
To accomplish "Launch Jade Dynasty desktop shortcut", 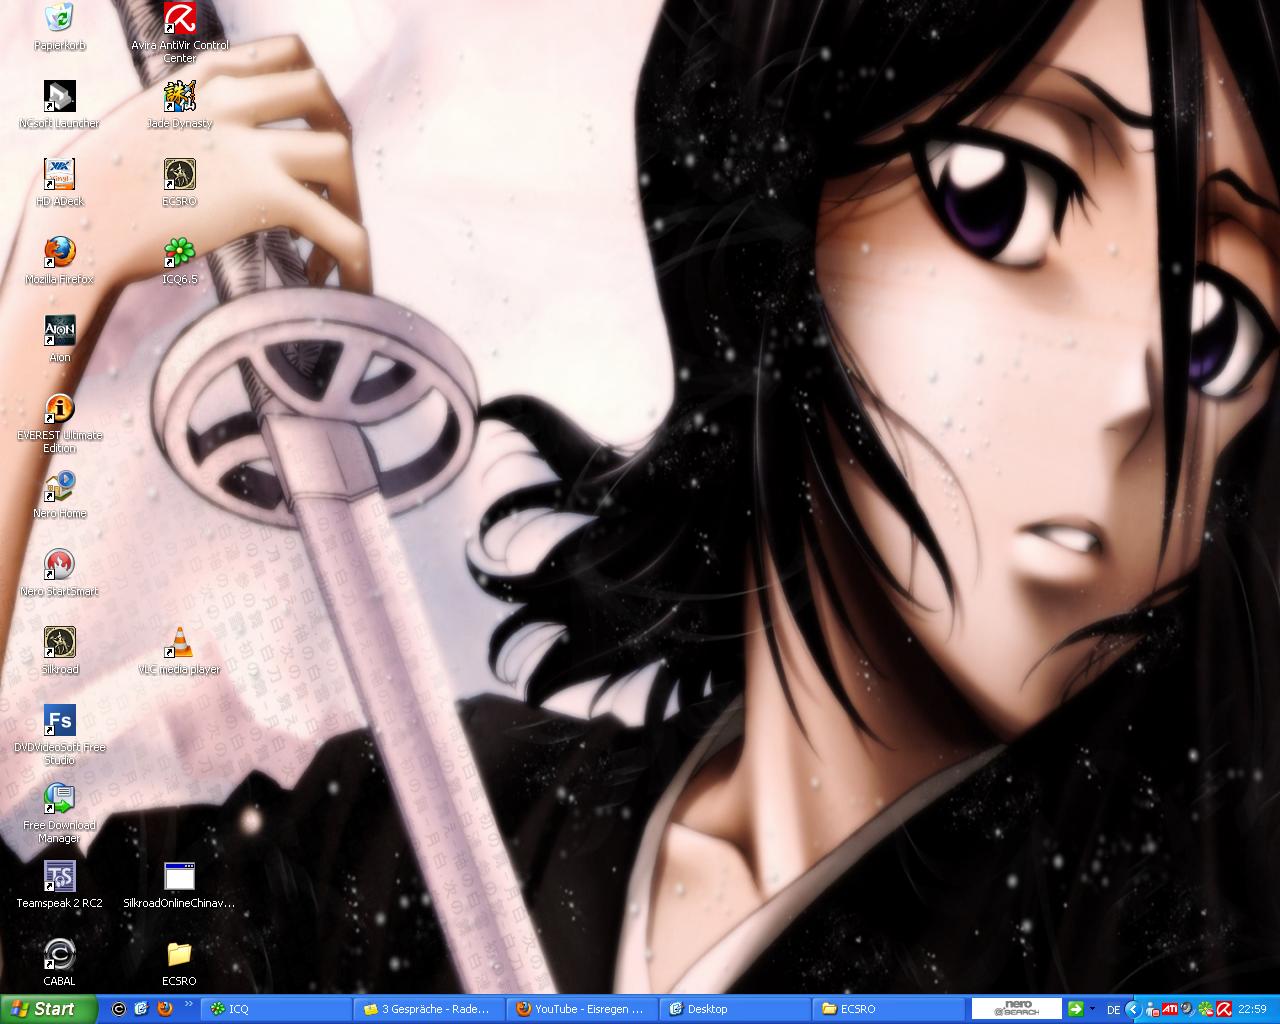I will click(180, 98).
